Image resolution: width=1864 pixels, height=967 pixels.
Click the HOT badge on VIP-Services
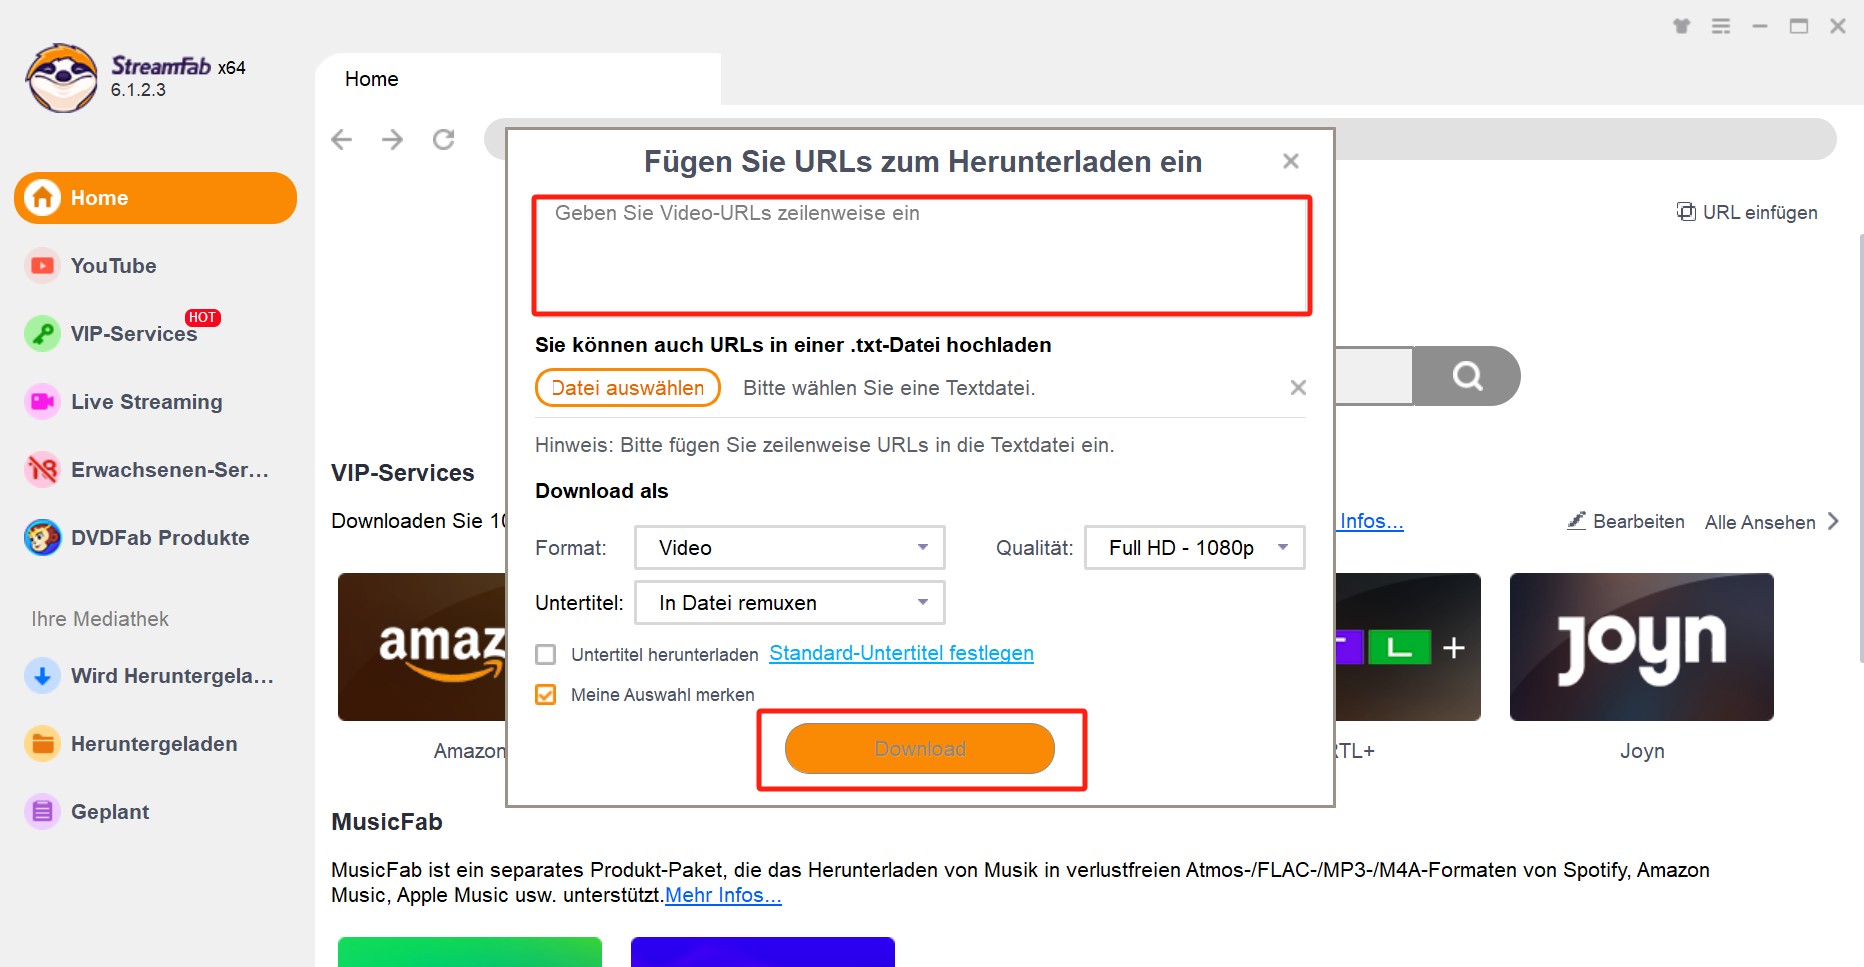coord(202,317)
